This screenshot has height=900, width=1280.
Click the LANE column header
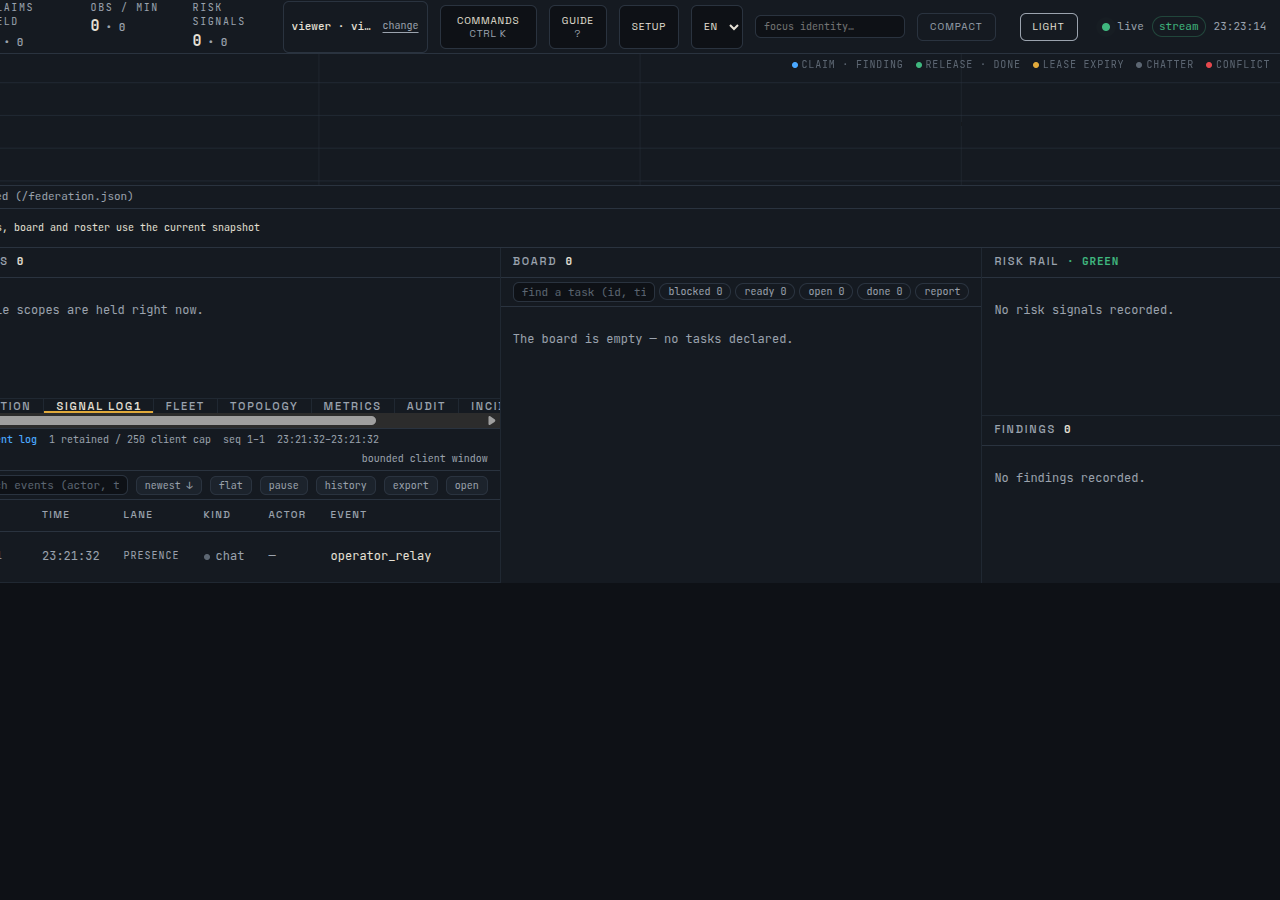tap(138, 515)
